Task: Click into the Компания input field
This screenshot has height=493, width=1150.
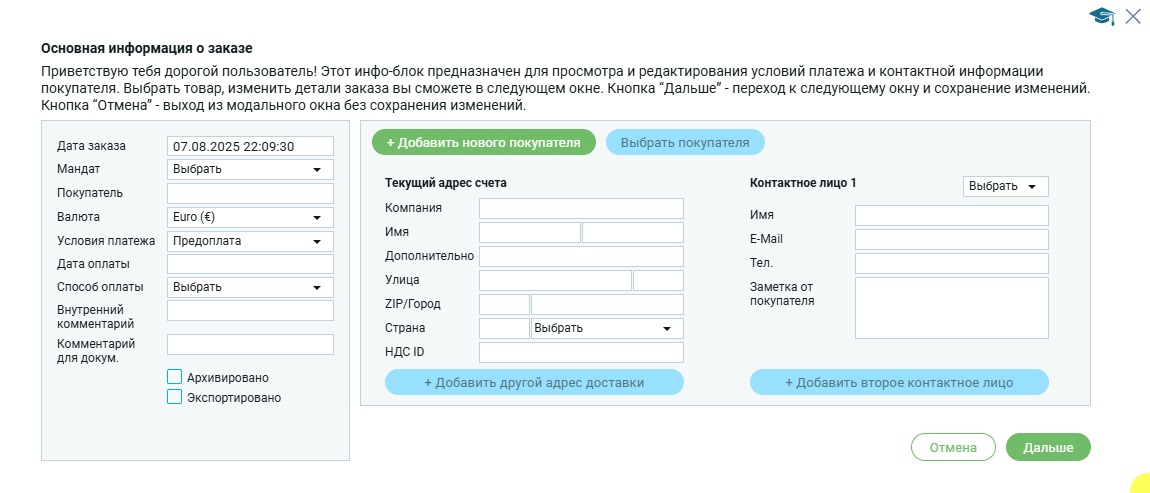Action: coord(581,208)
